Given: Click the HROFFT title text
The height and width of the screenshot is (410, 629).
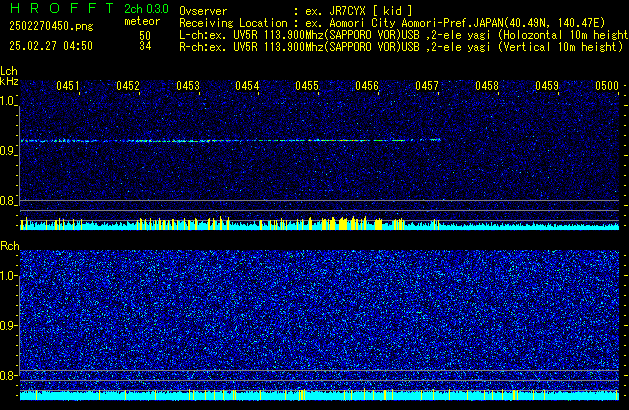Looking at the screenshot, I should pyautogui.click(x=62, y=8).
